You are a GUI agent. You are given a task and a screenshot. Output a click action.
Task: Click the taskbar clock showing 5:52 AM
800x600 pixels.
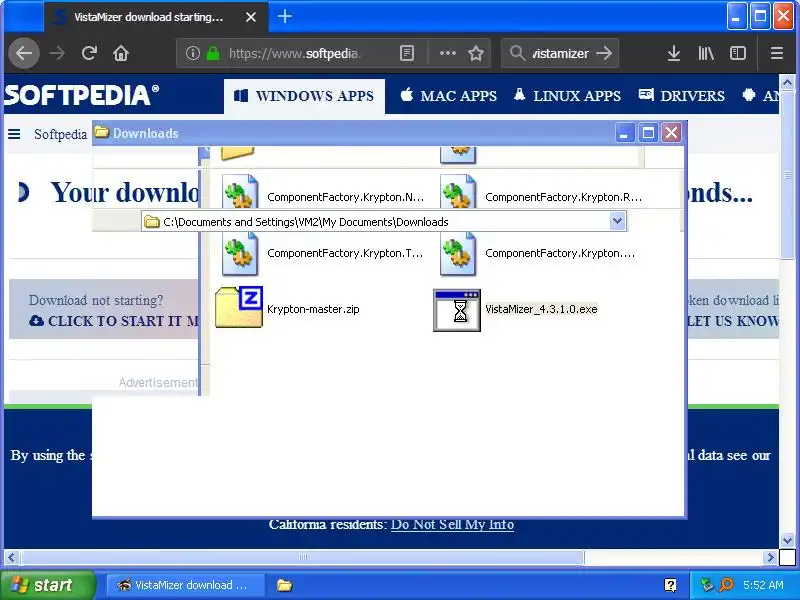[x=763, y=585]
